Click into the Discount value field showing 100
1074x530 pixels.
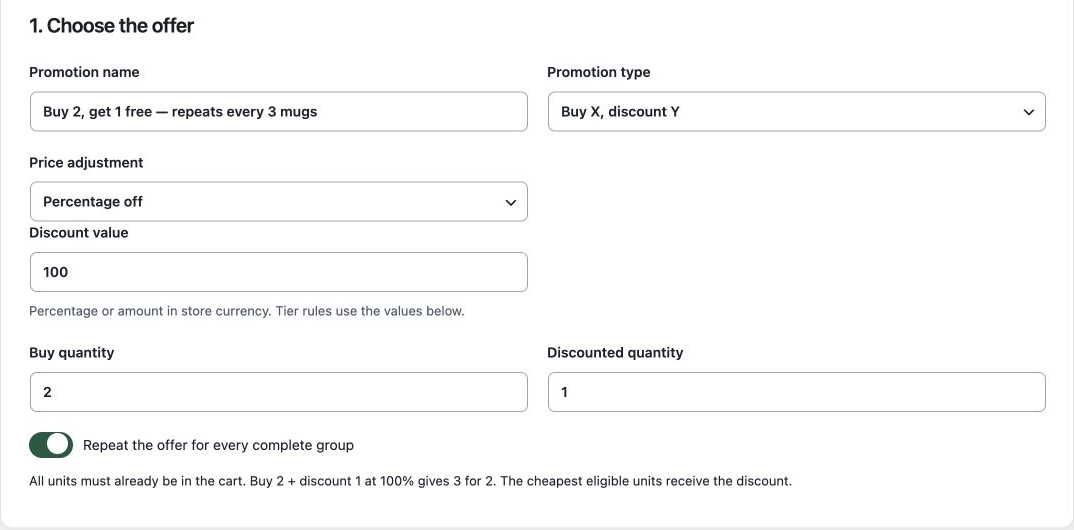click(x=279, y=273)
